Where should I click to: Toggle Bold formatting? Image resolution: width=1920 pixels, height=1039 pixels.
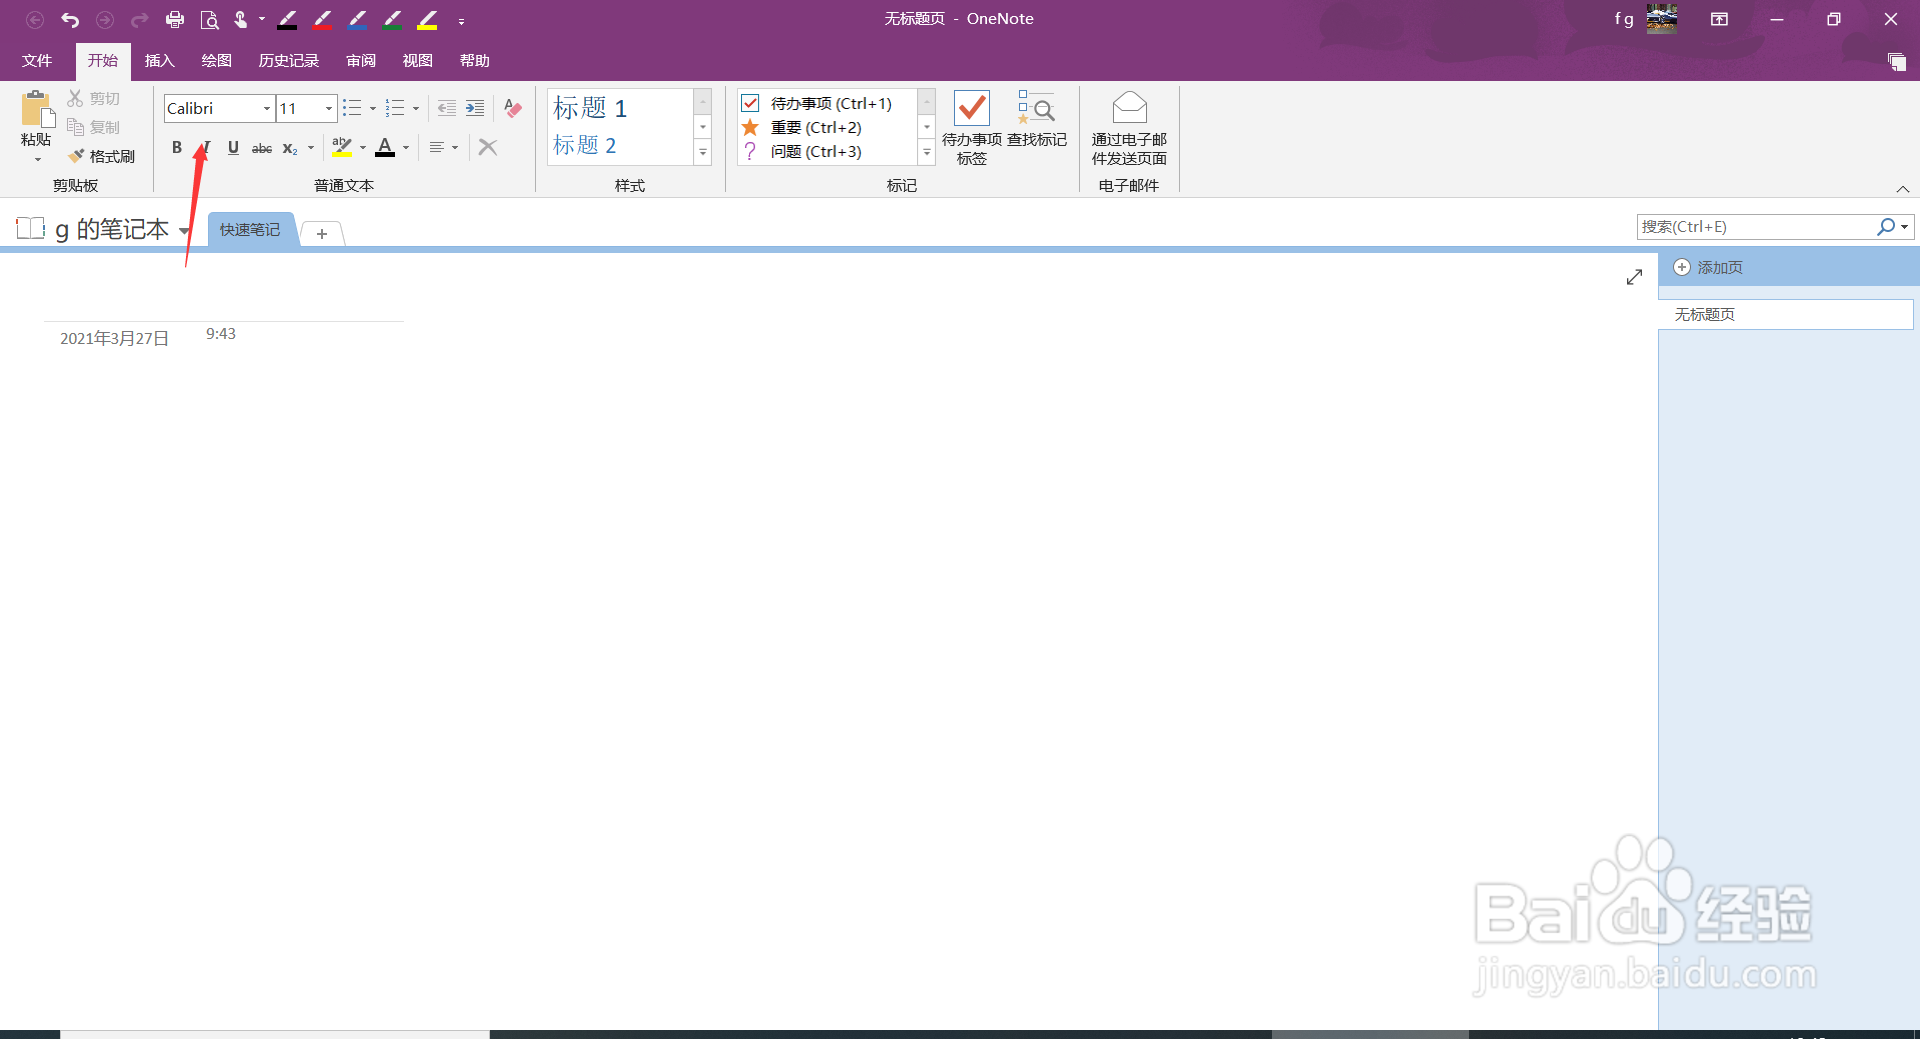[x=177, y=147]
